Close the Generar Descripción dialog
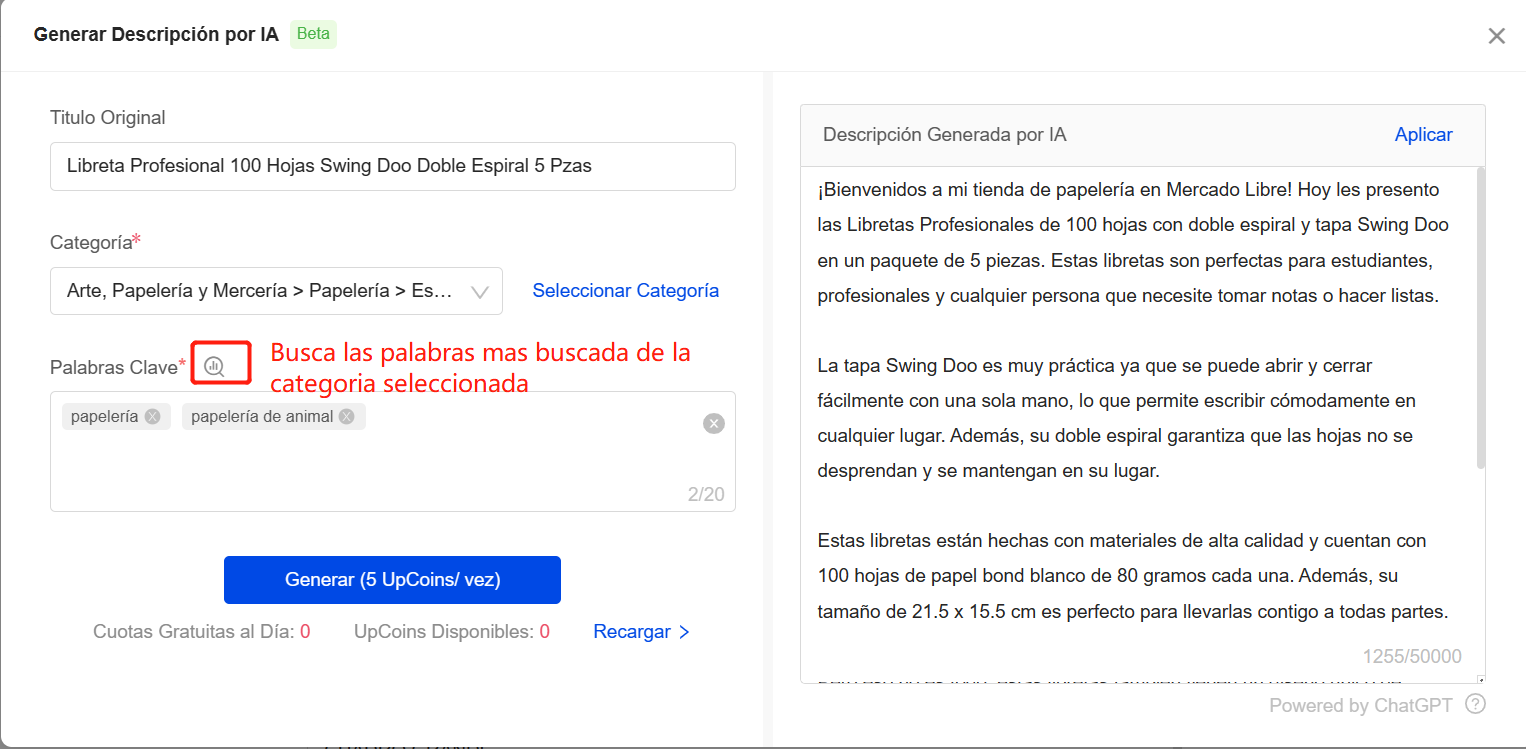Screen dimensions: 1526x749 (x=1497, y=36)
